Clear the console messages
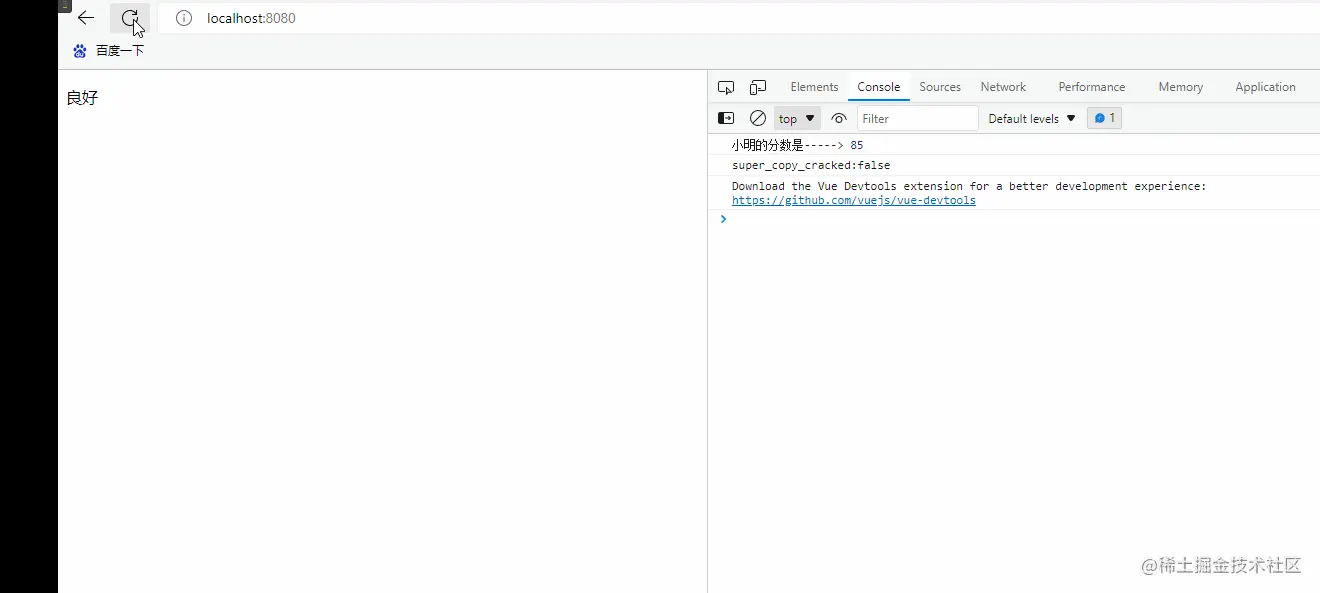Viewport: 1320px width, 593px height. point(758,118)
